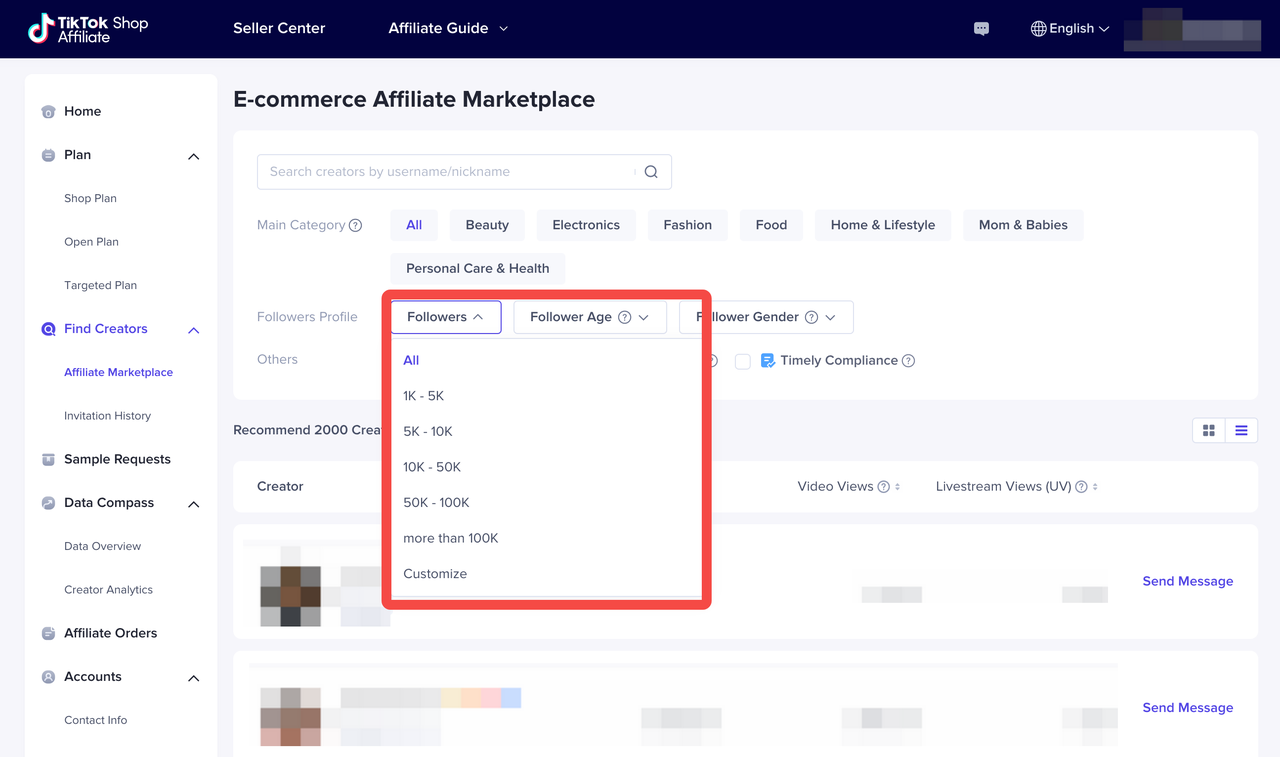This screenshot has height=757, width=1280.
Task: Click the Video Views info icon
Action: (883, 487)
